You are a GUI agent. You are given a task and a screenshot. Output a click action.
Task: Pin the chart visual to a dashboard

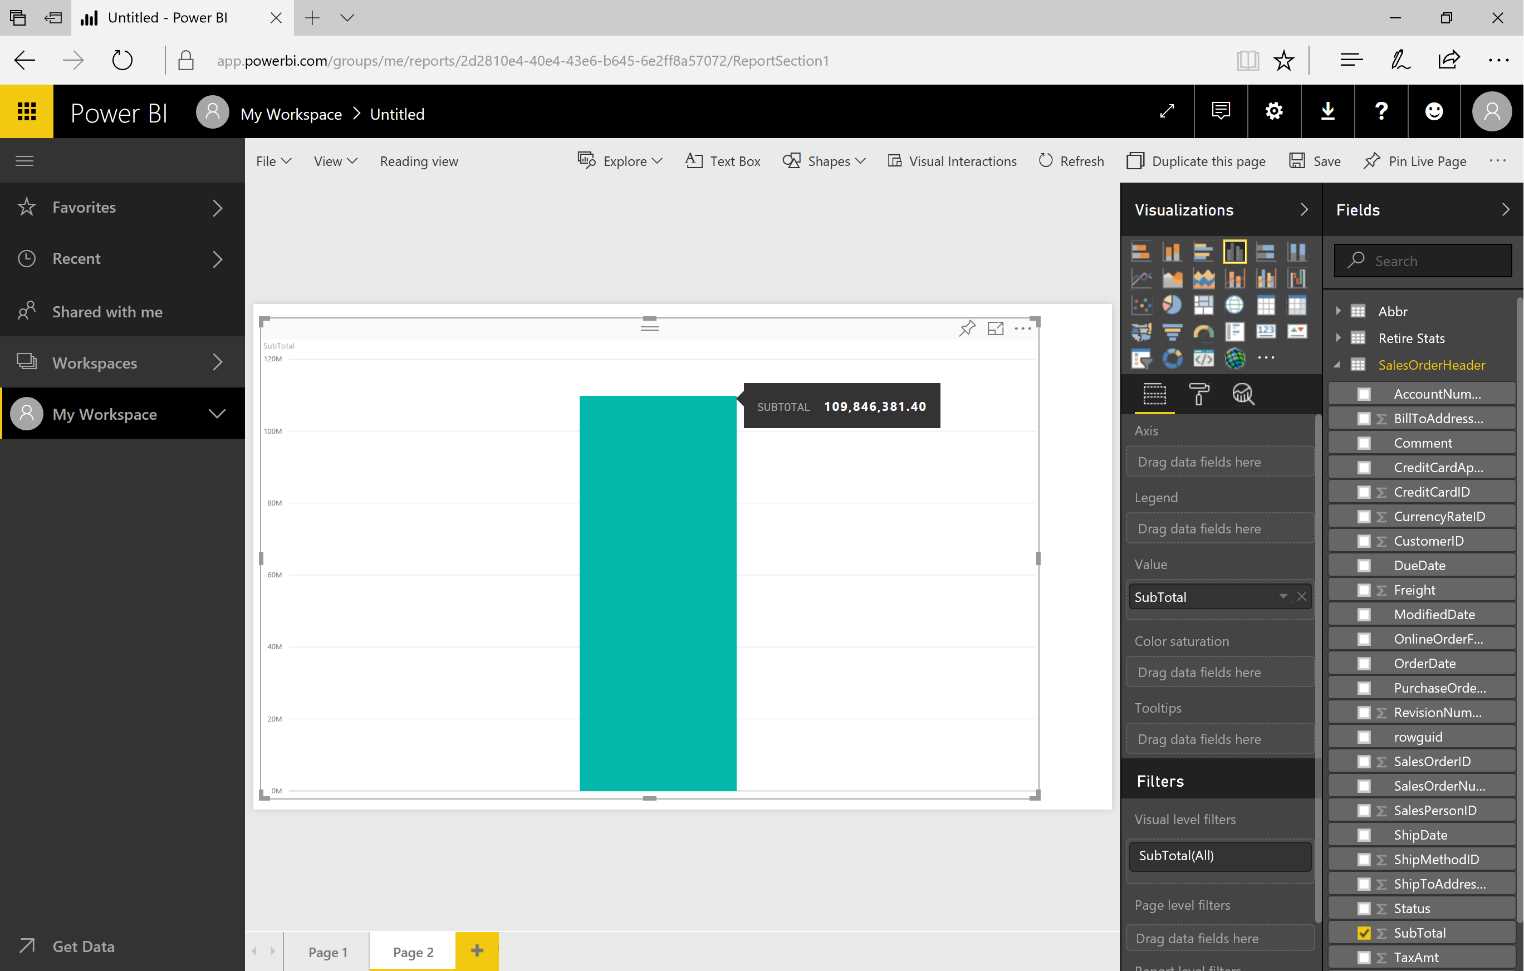[x=966, y=327]
